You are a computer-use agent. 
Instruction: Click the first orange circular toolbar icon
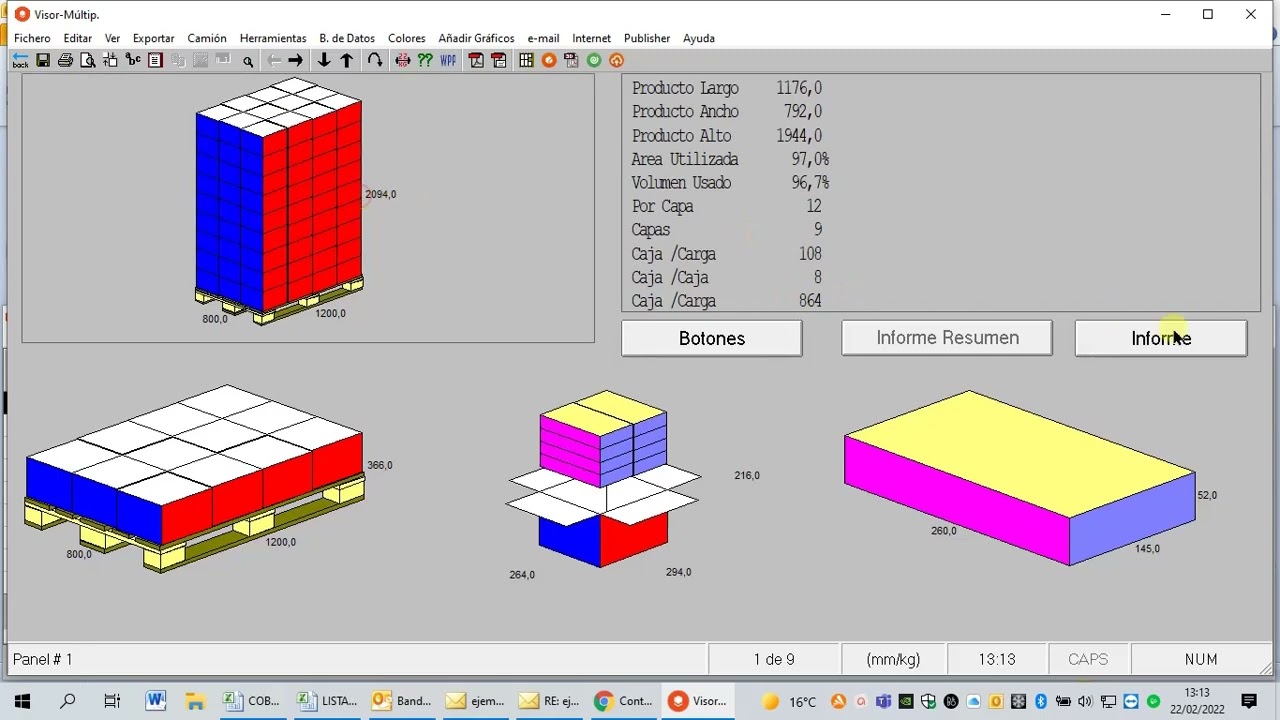click(x=549, y=60)
